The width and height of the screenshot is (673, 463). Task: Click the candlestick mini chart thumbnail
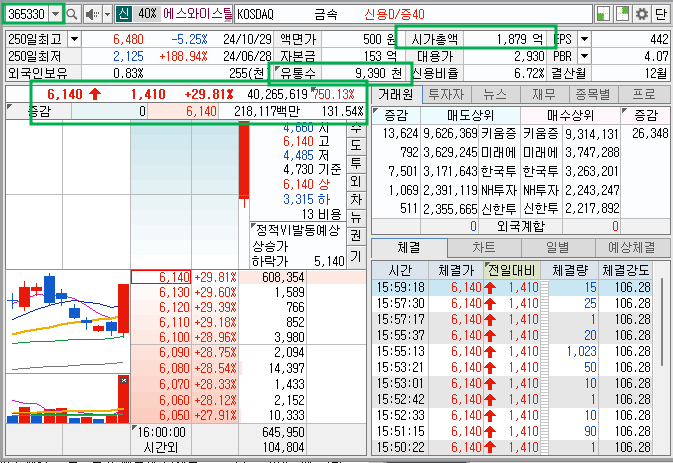click(68, 321)
